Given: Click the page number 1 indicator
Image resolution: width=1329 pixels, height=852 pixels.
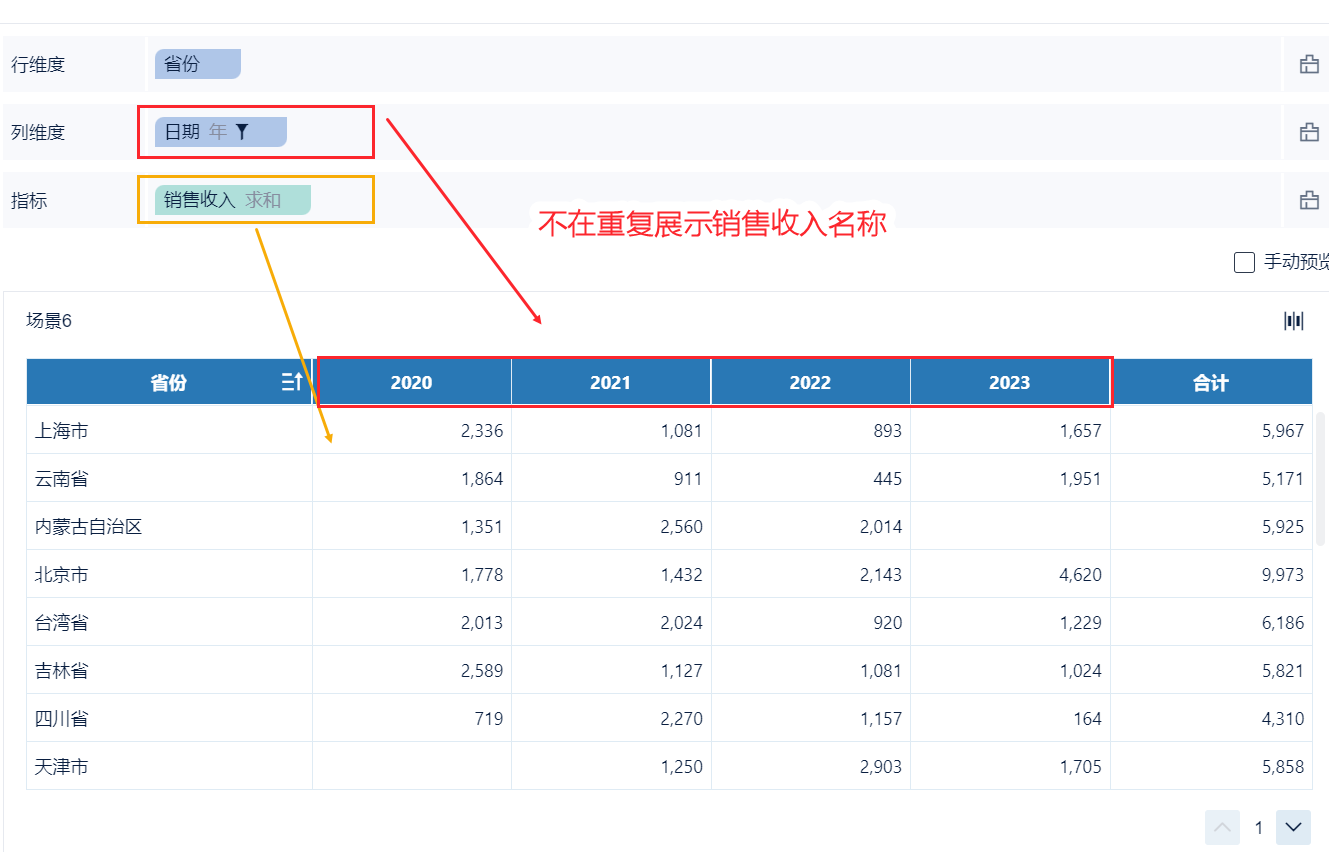Looking at the screenshot, I should point(1259,828).
